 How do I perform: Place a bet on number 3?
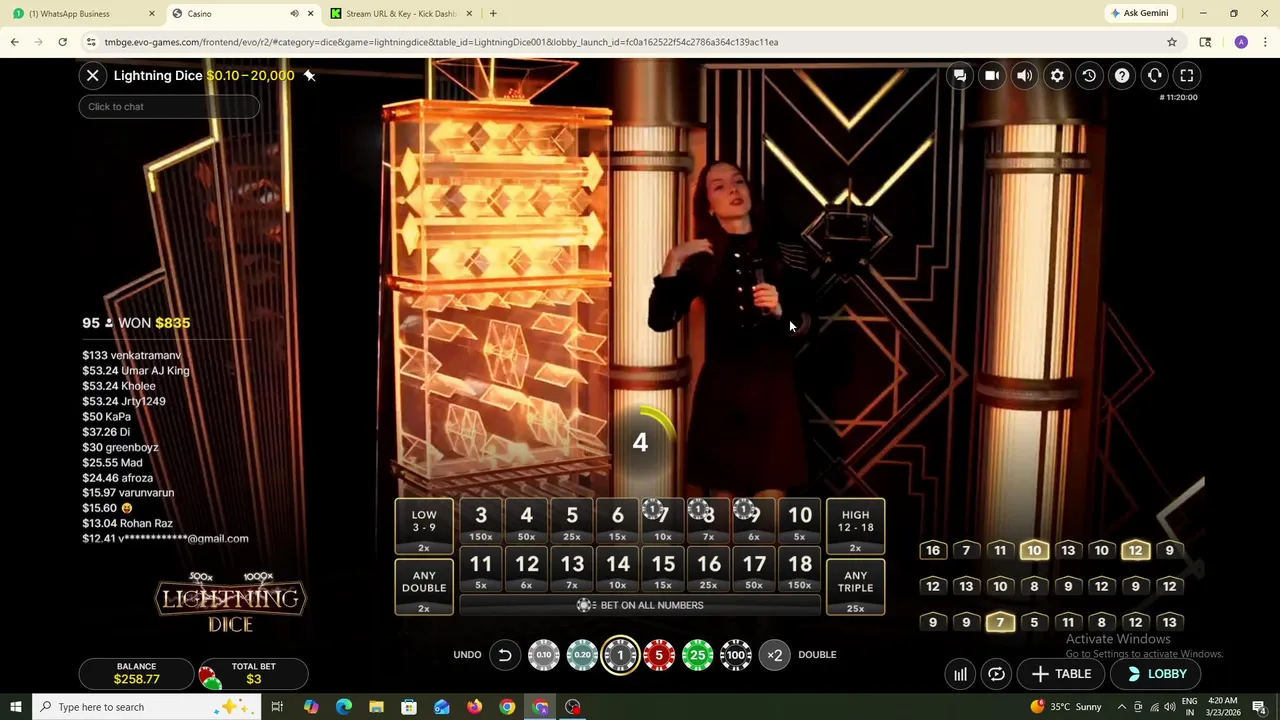click(481, 521)
